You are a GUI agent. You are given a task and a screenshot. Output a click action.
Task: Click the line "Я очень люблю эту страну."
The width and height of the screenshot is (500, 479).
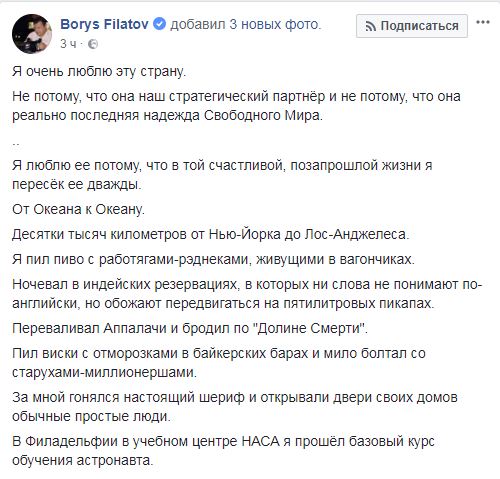pos(99,72)
